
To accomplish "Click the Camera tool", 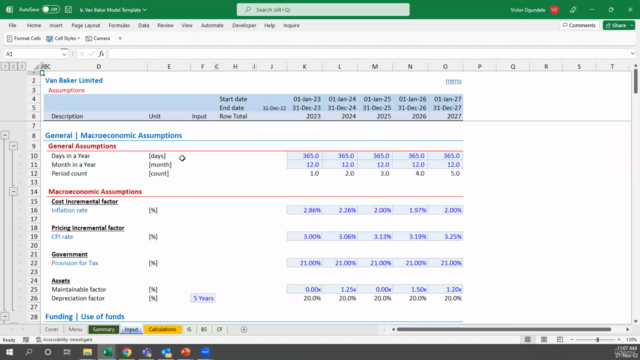I will point(98,38).
